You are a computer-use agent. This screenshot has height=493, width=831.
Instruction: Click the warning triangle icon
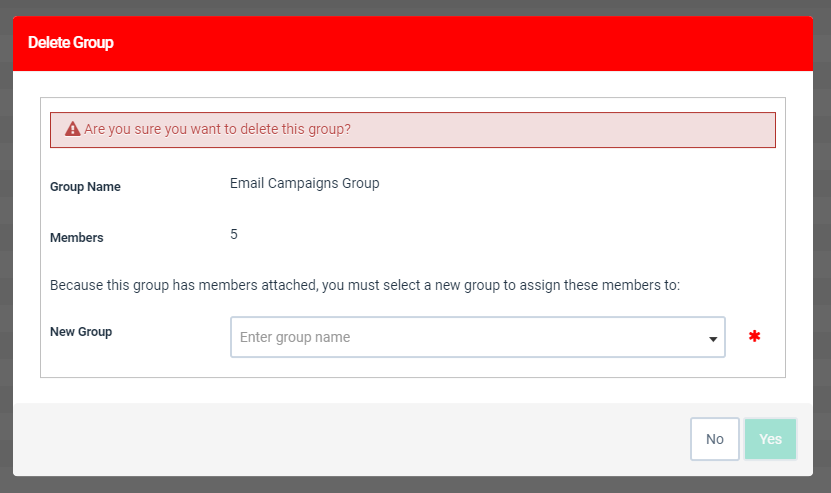(x=73, y=129)
